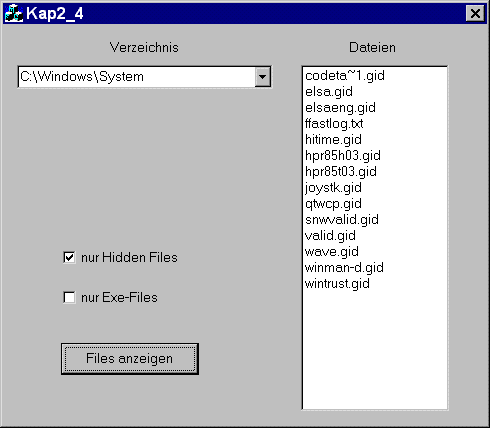
Task: Uncheck the nur Hidden Files checkbox
Action: click(x=69, y=257)
